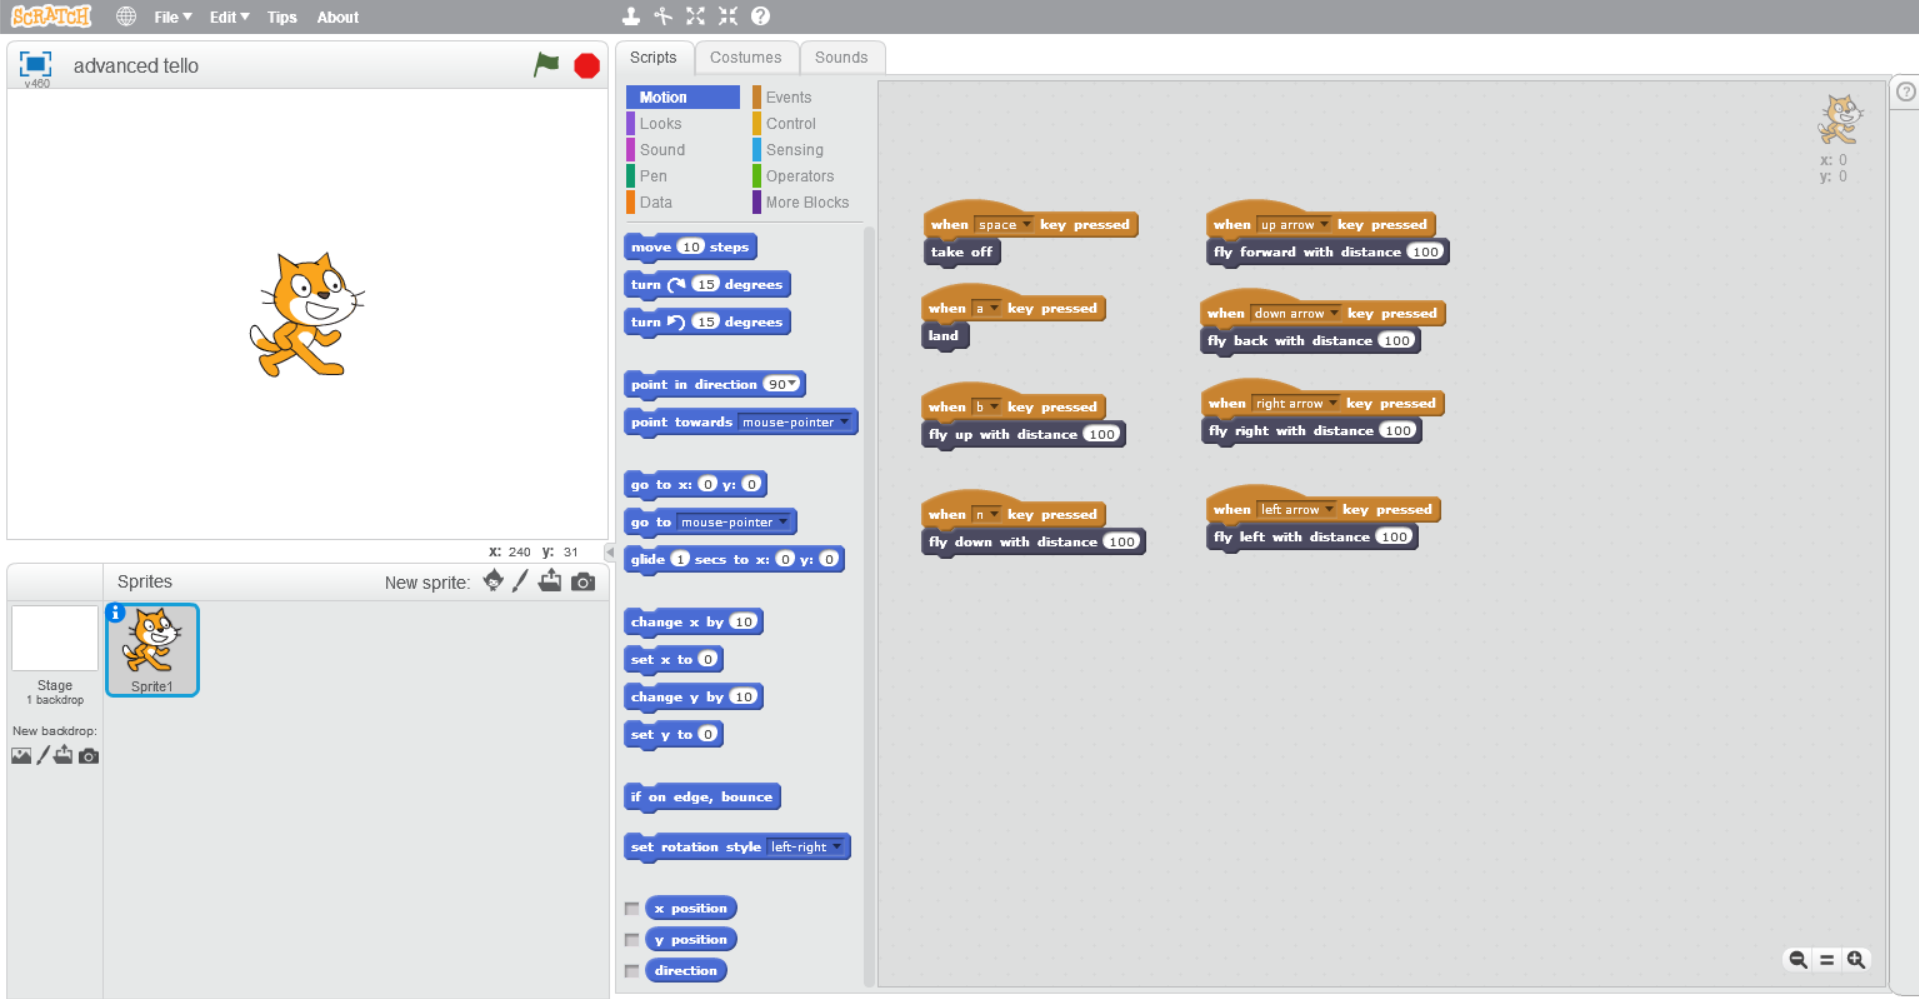Select the Control block category
The height and width of the screenshot is (999, 1919).
click(x=790, y=123)
